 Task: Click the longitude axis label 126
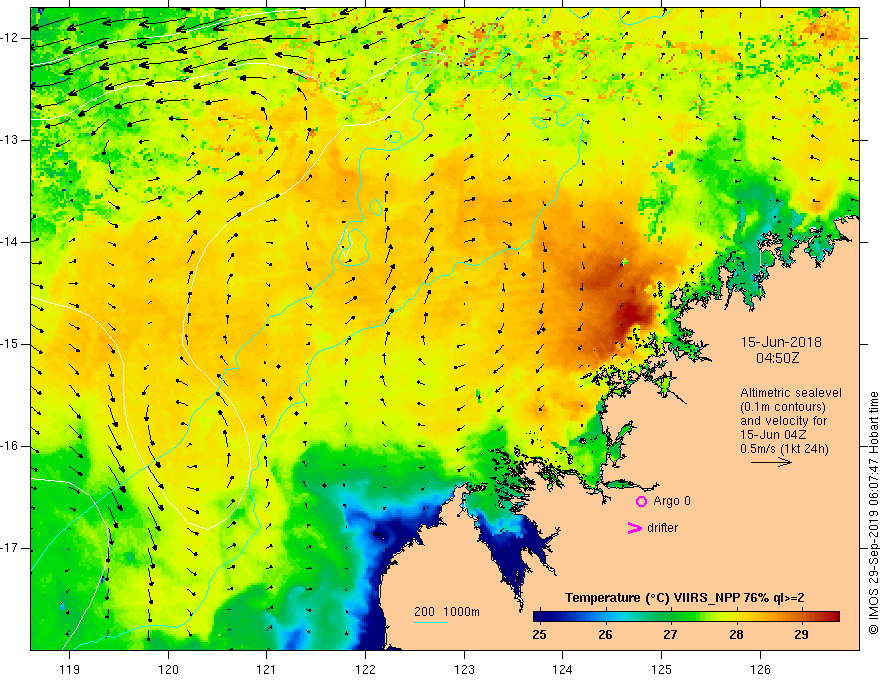(760, 669)
